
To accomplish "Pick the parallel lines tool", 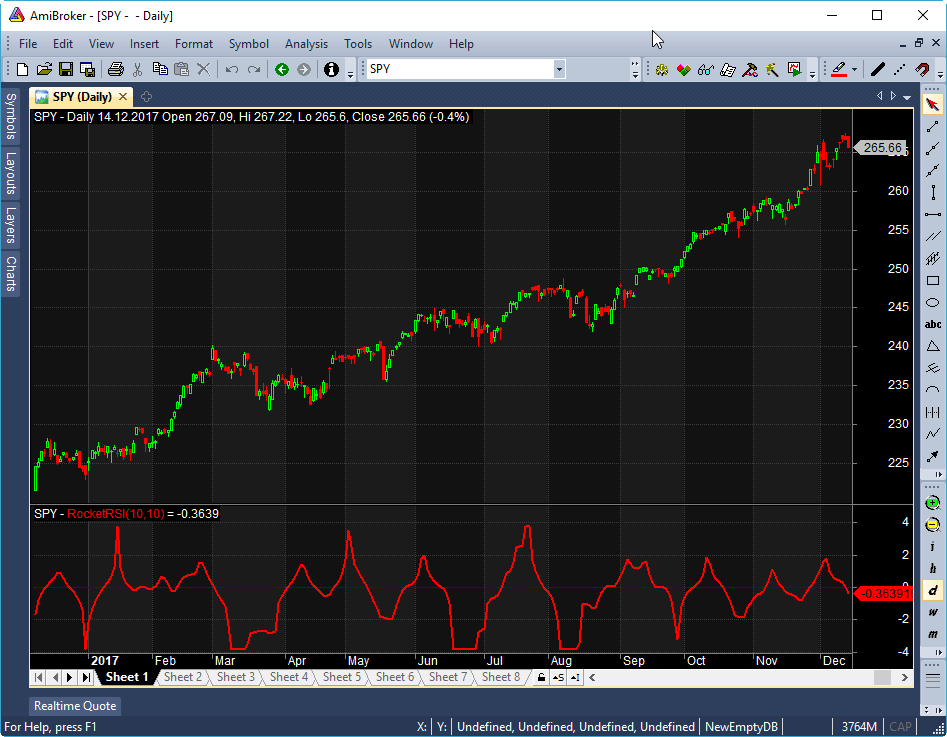I will [x=933, y=236].
